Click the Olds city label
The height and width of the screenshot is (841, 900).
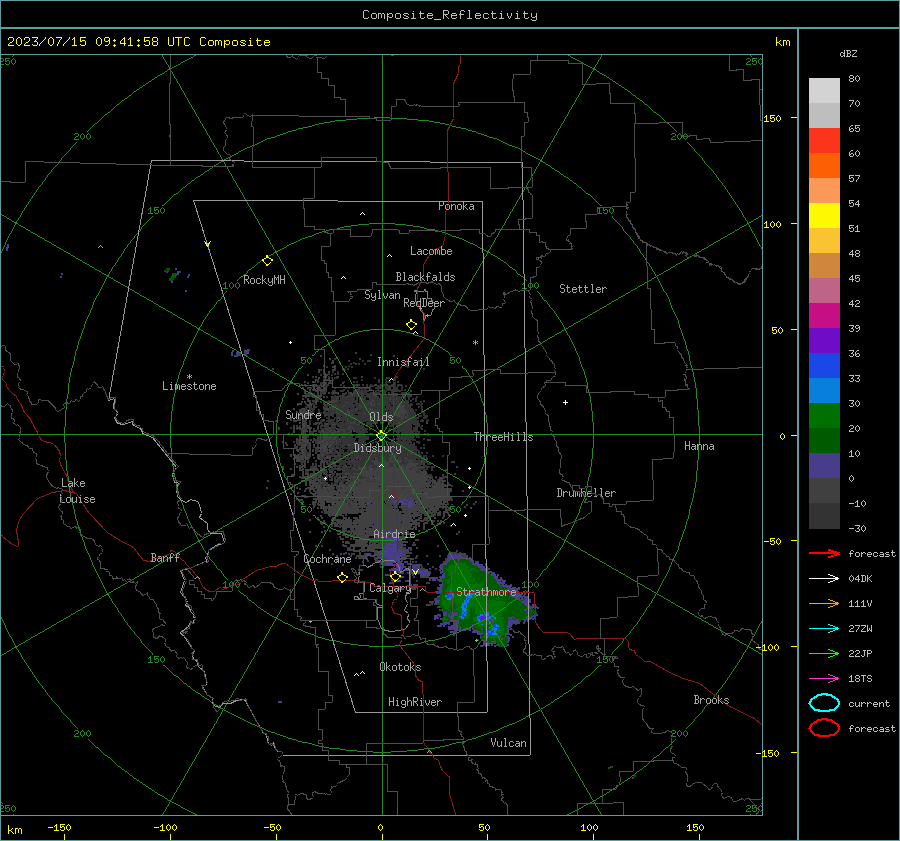pyautogui.click(x=381, y=417)
